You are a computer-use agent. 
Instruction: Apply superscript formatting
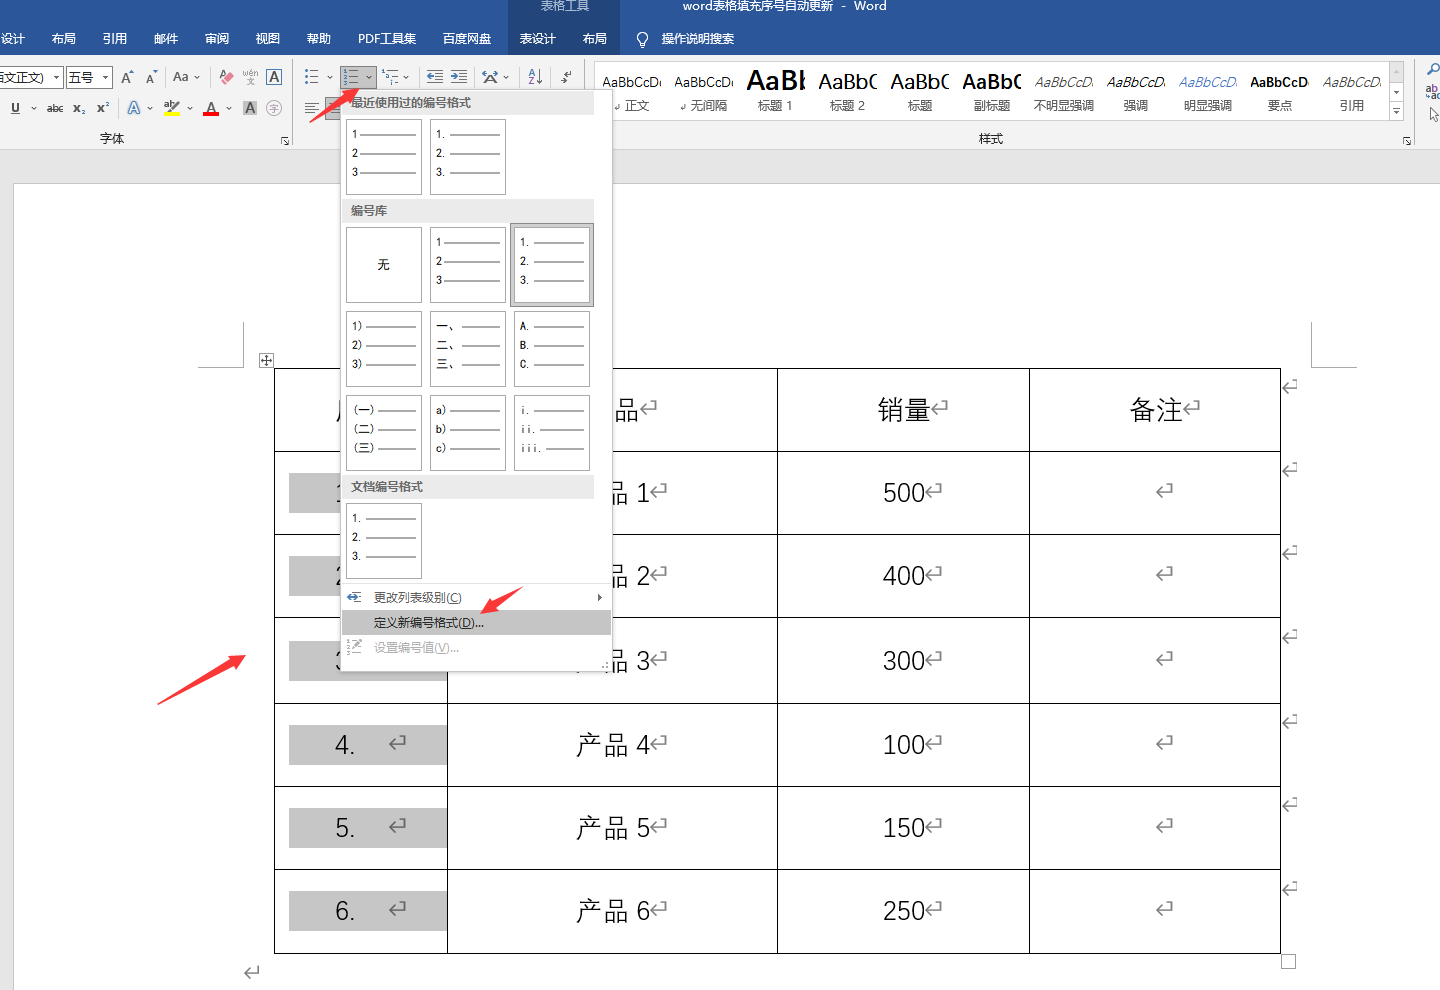(103, 108)
